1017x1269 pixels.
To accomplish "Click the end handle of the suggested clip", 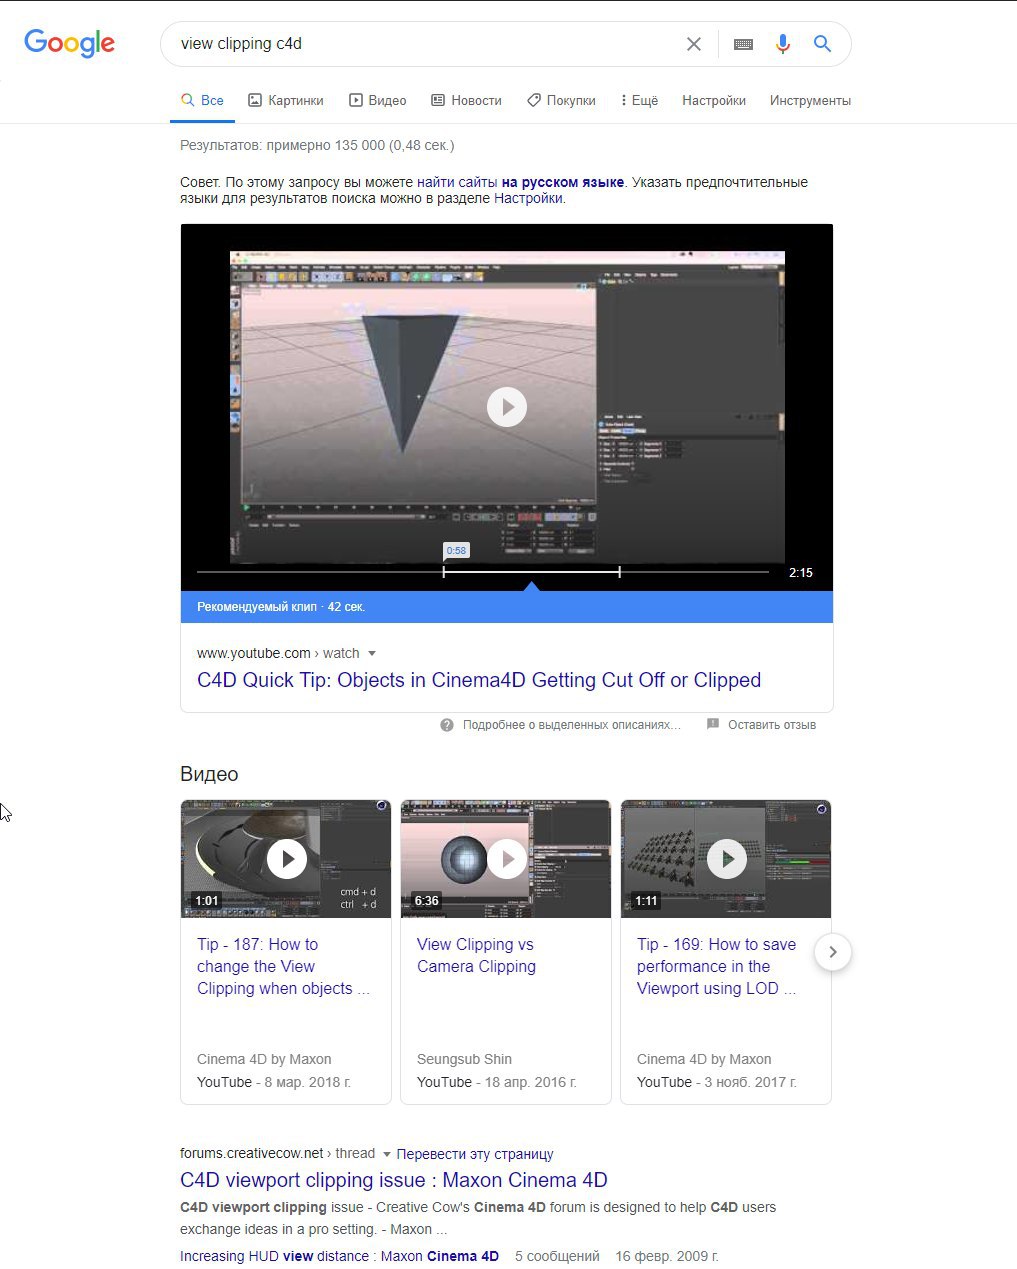I will [x=620, y=572].
